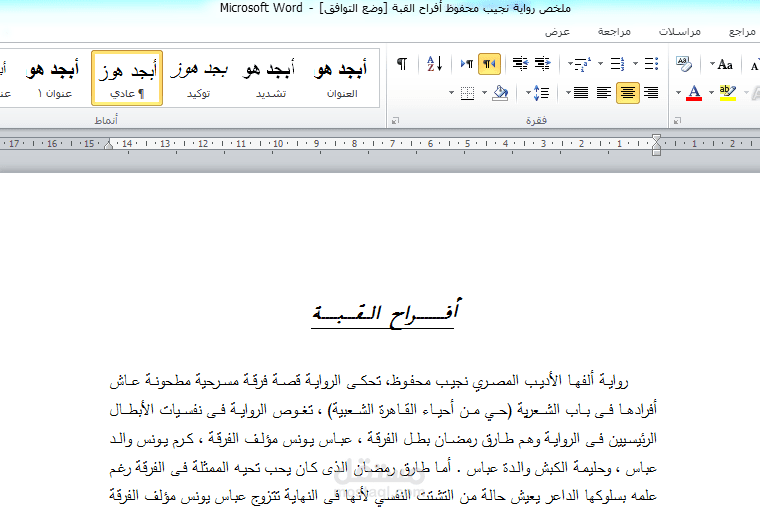This screenshot has height=510, width=760.
Task: Open bullets list dropdown arrow
Action: (x=635, y=64)
